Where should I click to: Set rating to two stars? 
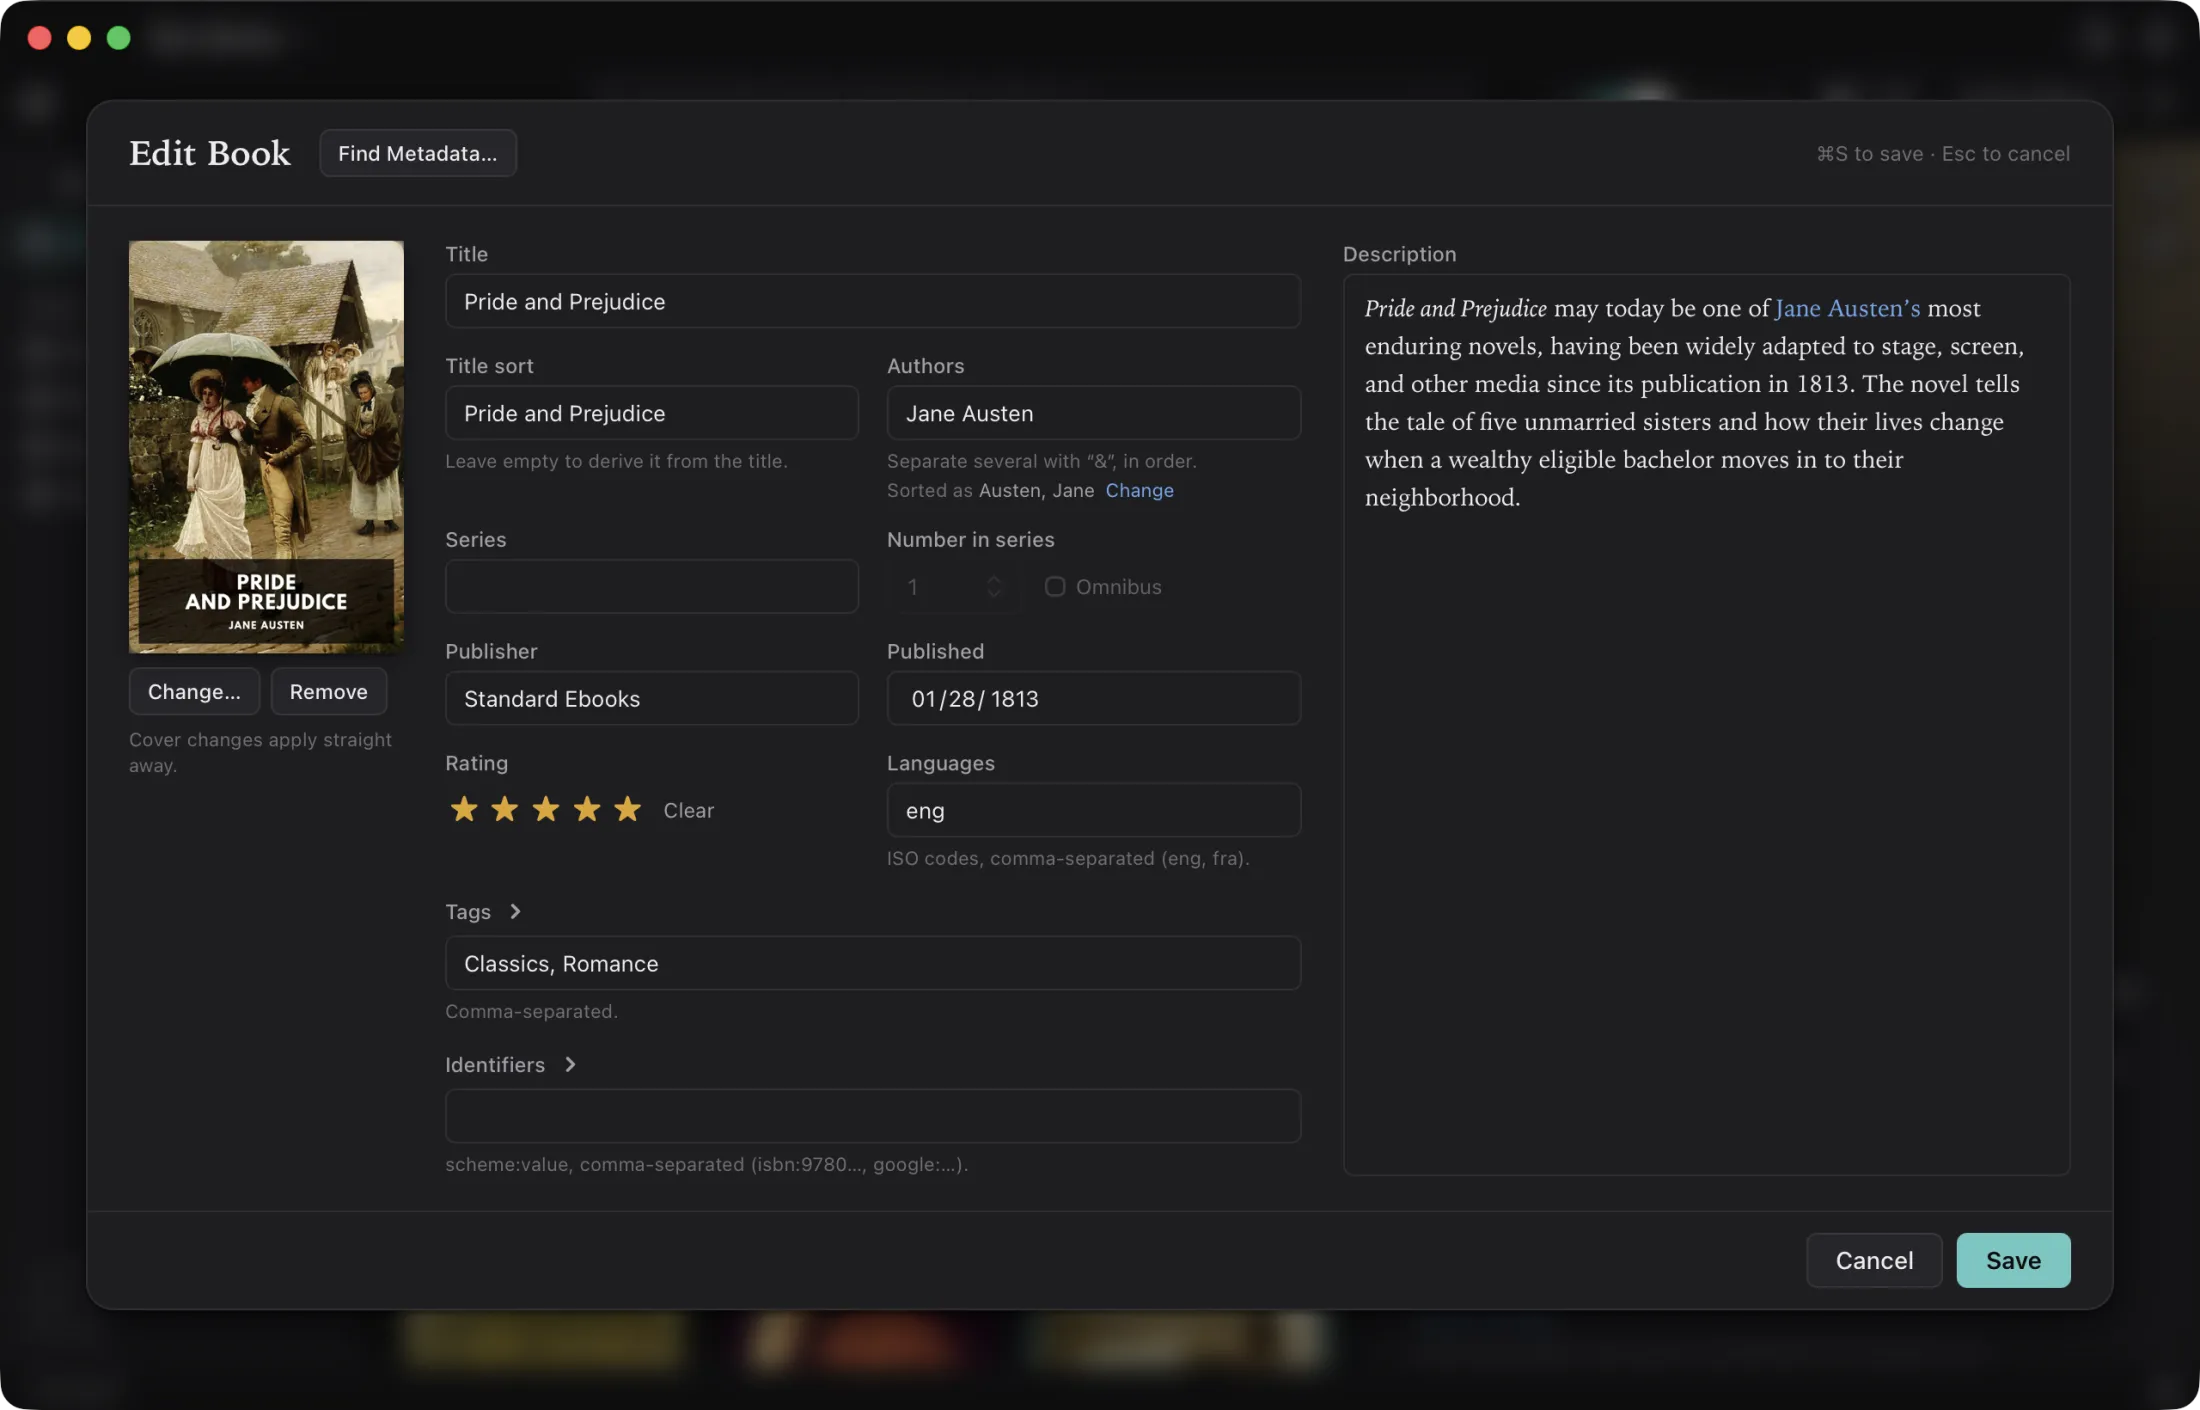(504, 809)
